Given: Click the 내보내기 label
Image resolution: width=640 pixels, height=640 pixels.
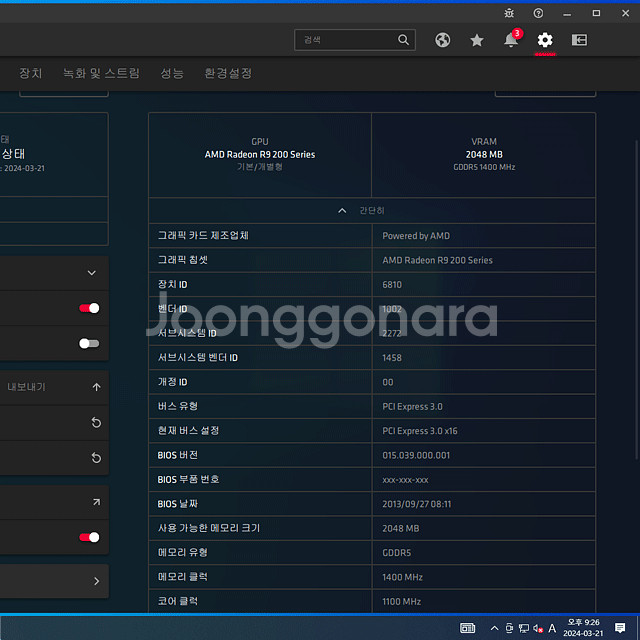Looking at the screenshot, I should (x=27, y=387).
